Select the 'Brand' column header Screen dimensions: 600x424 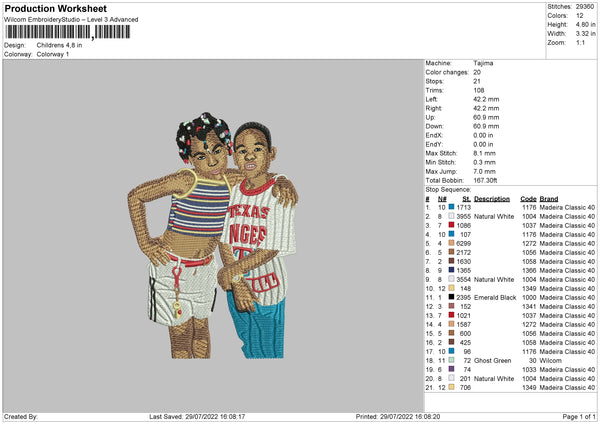[549, 199]
